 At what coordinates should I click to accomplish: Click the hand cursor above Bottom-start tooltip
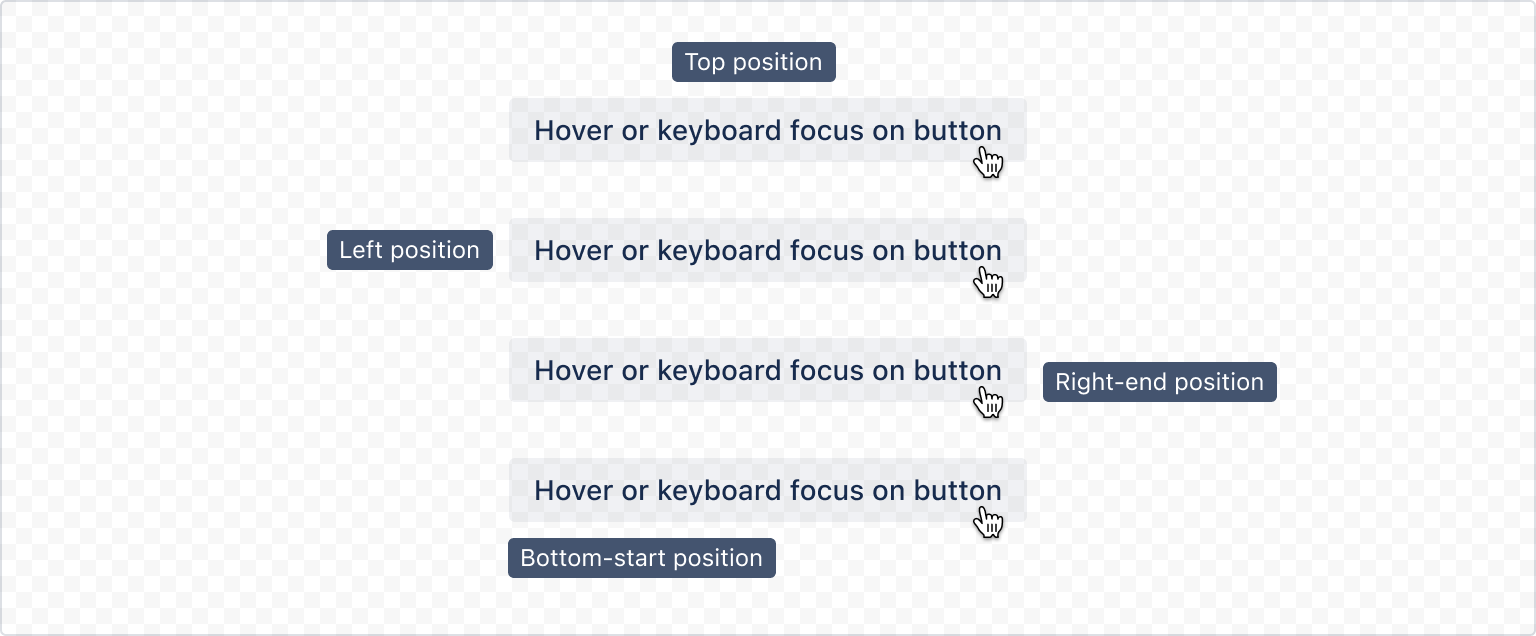coord(988,522)
